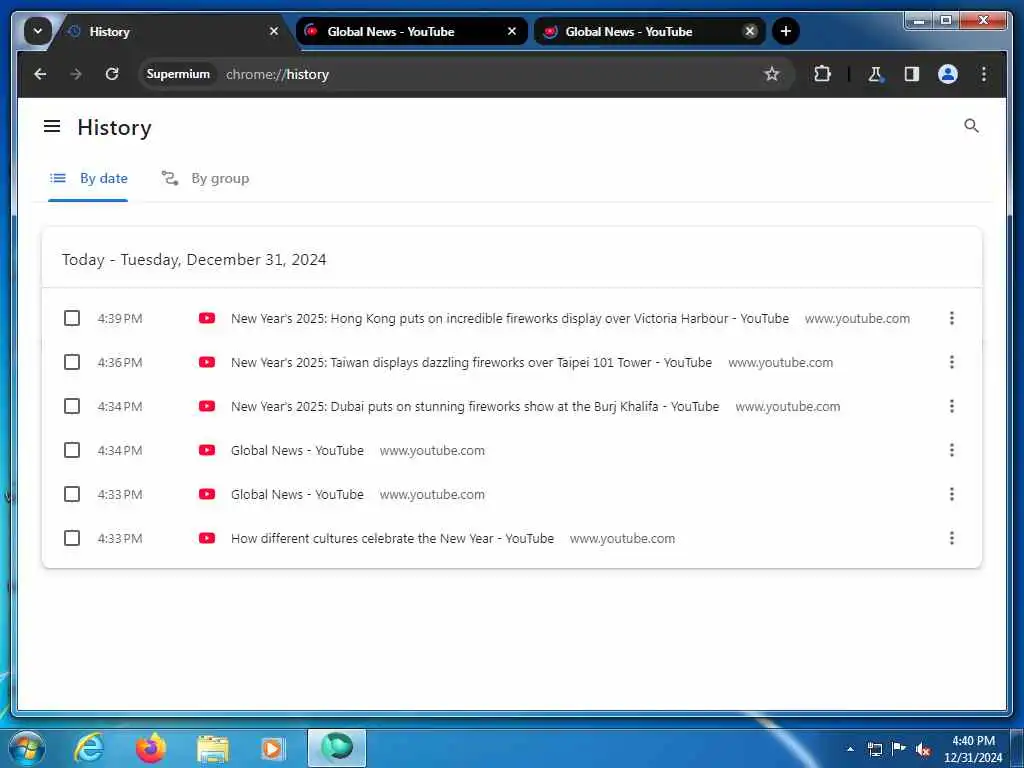Open the 4:33 PM Global News link
Screen dimensions: 1024x768
click(297, 494)
